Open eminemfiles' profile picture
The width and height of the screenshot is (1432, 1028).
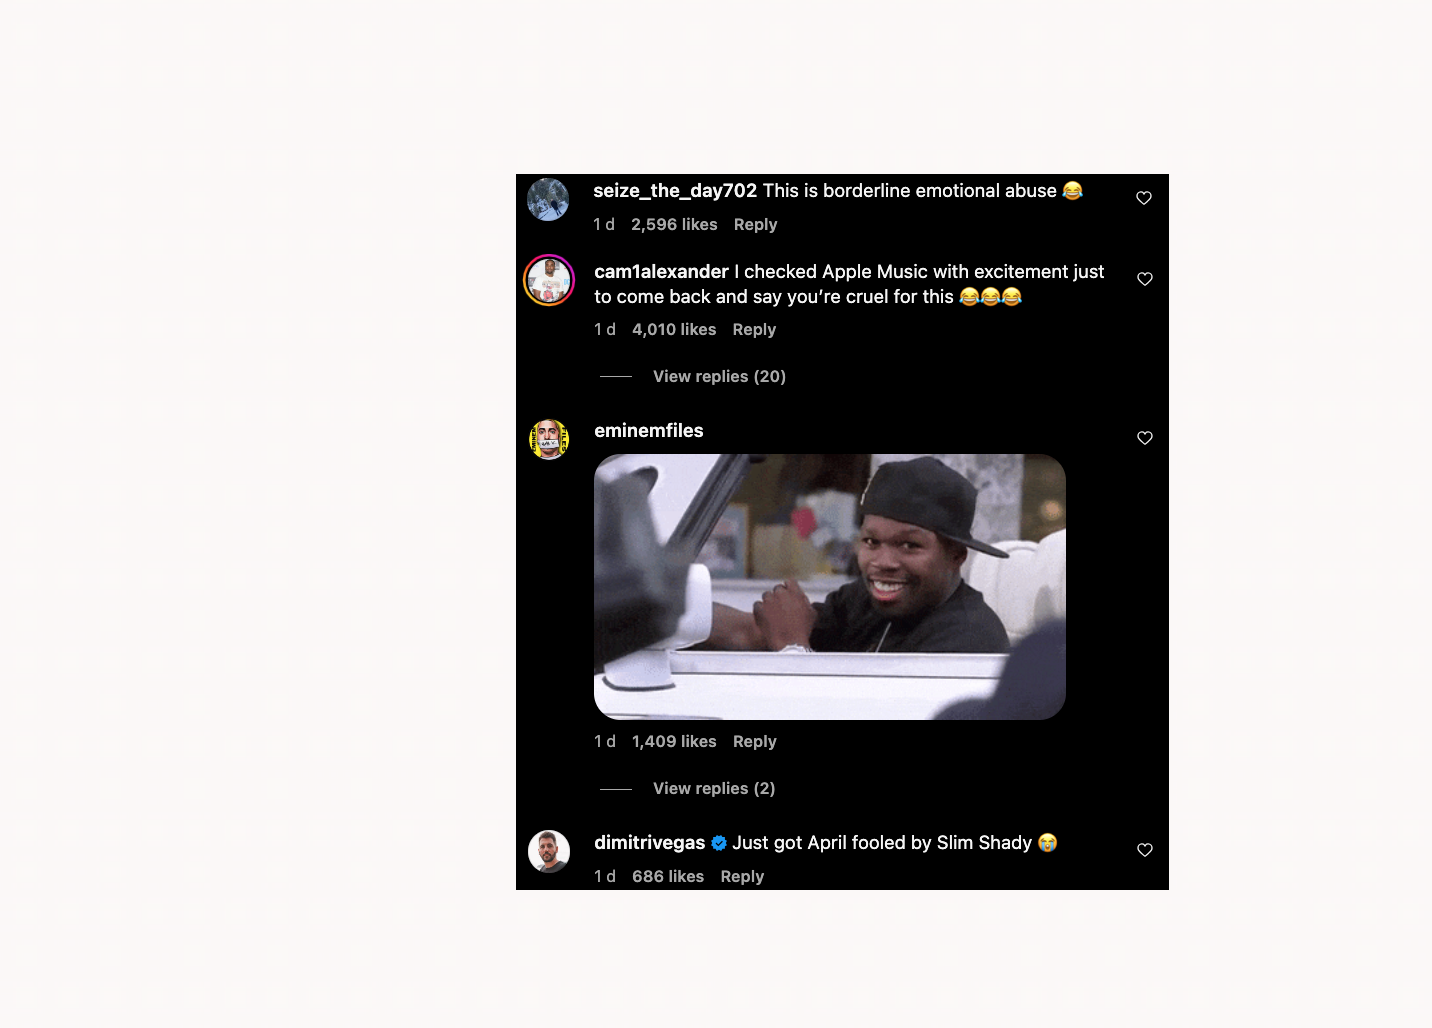(x=548, y=438)
